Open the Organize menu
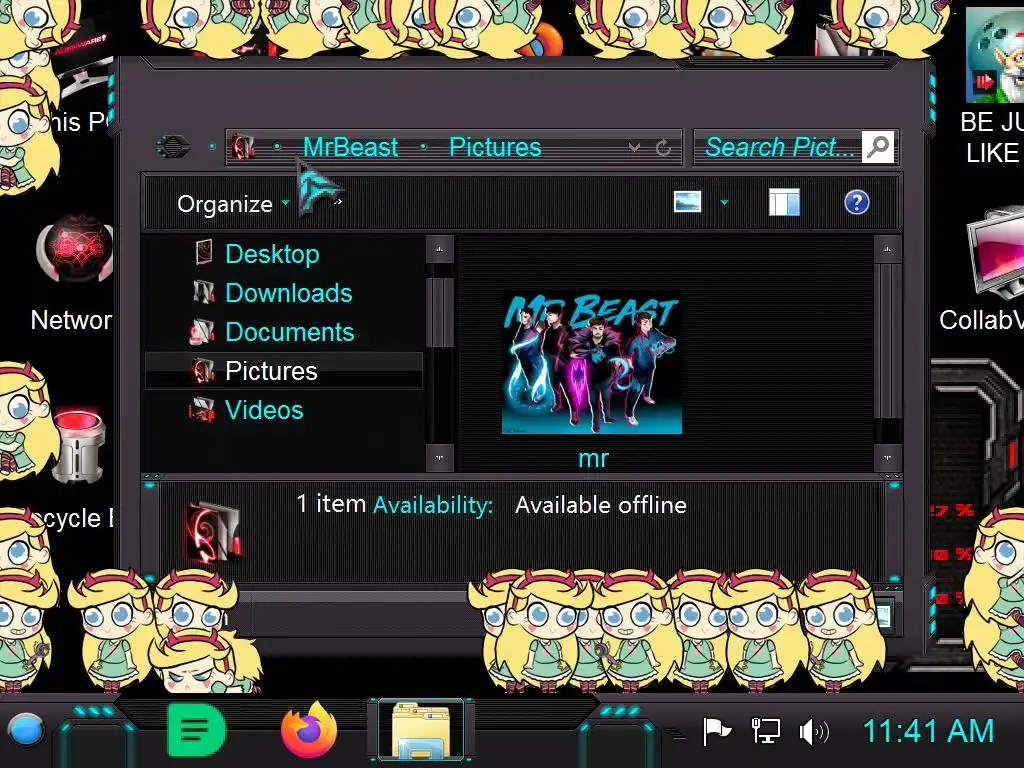Image resolution: width=1024 pixels, height=768 pixels. point(225,204)
